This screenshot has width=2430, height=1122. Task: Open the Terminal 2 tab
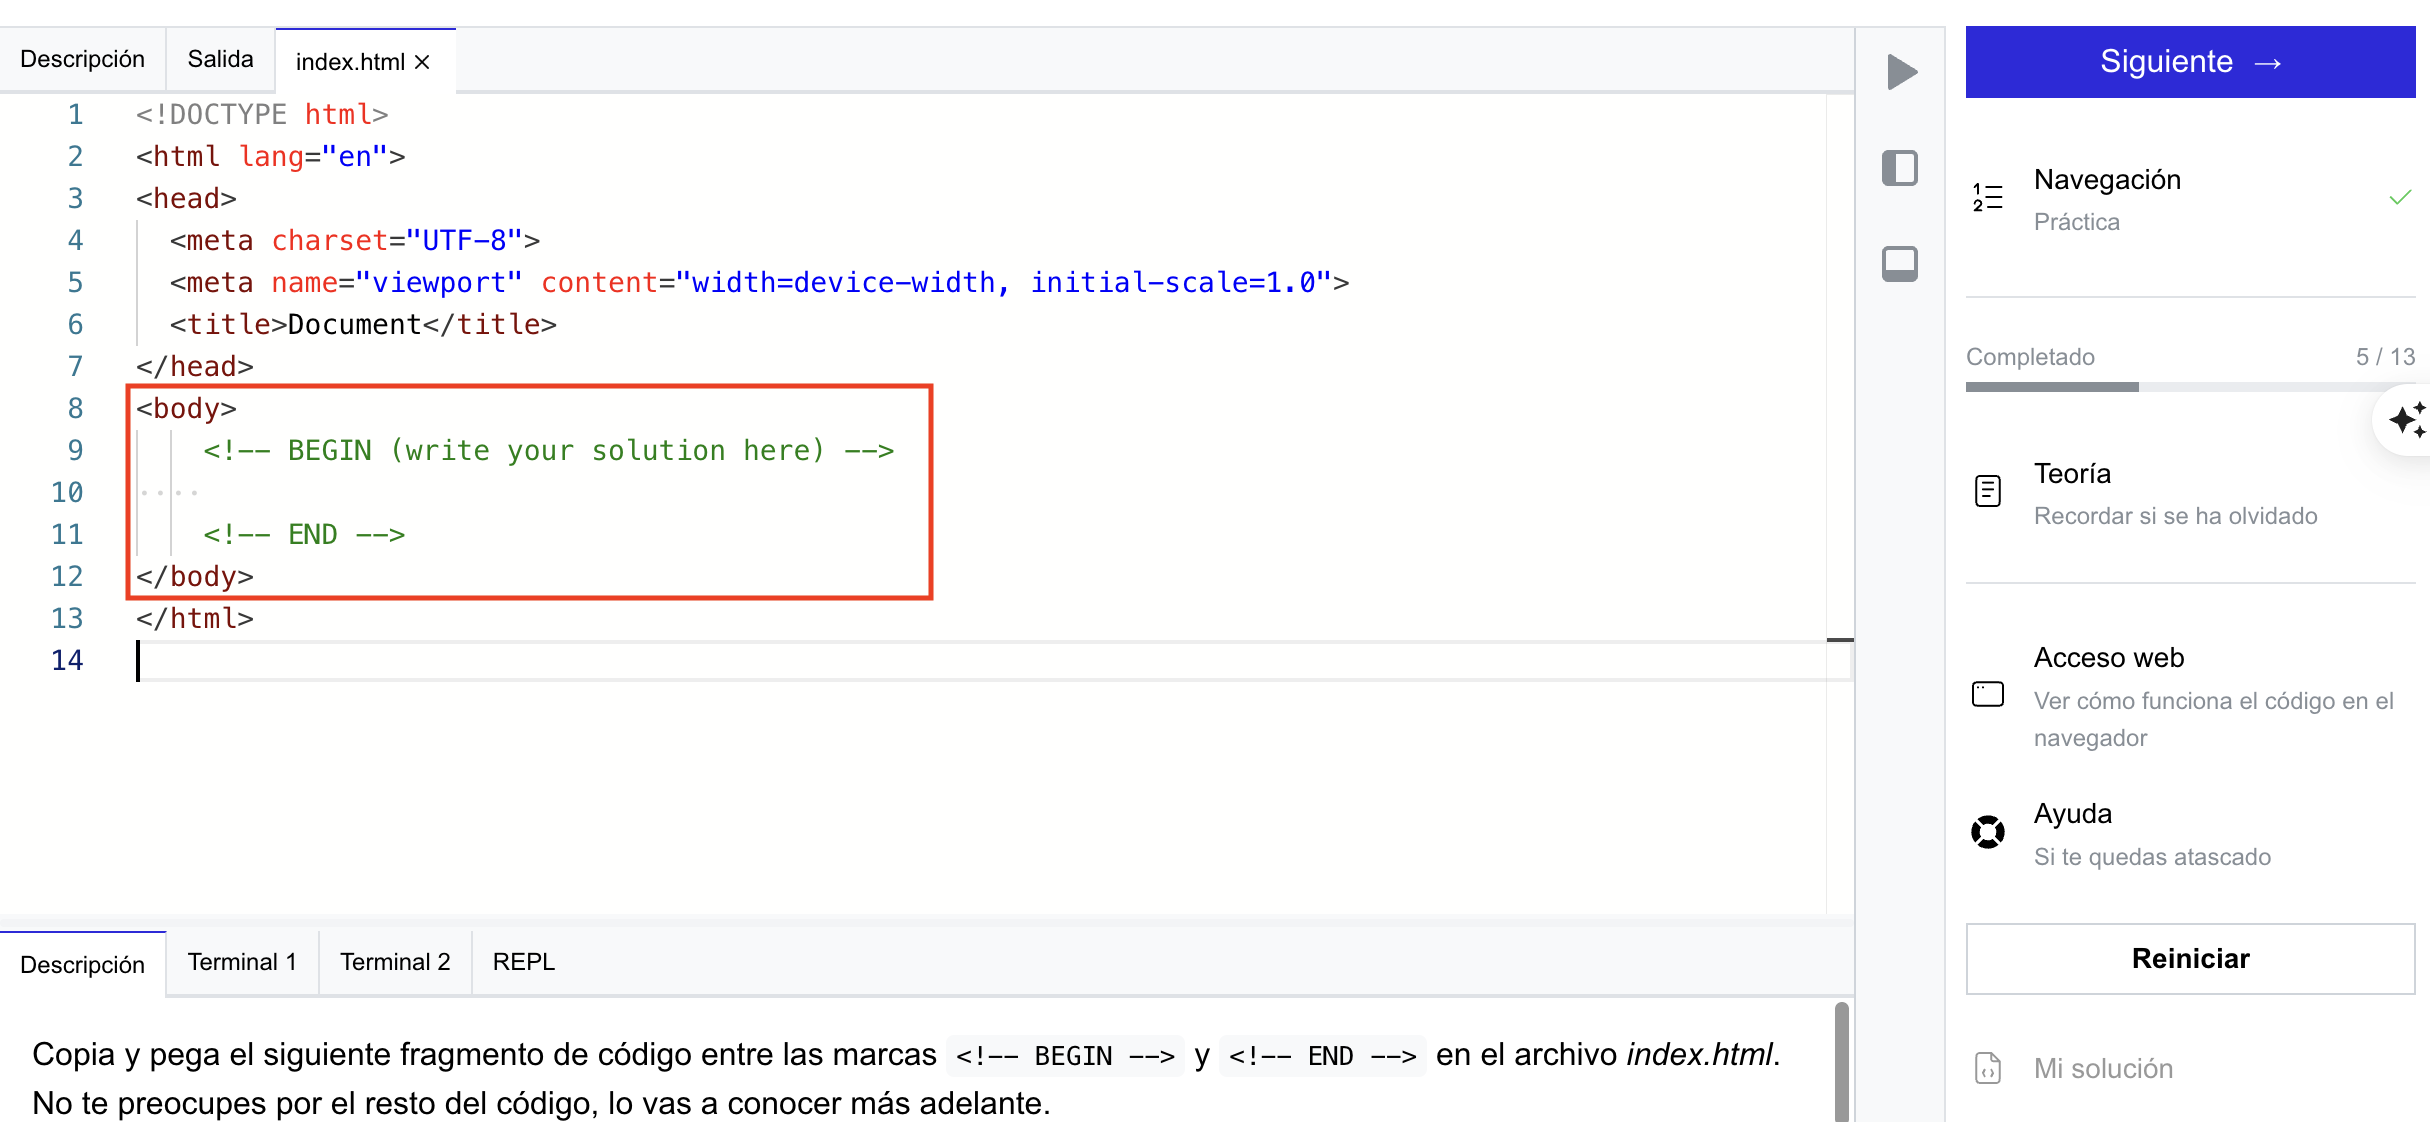395,962
